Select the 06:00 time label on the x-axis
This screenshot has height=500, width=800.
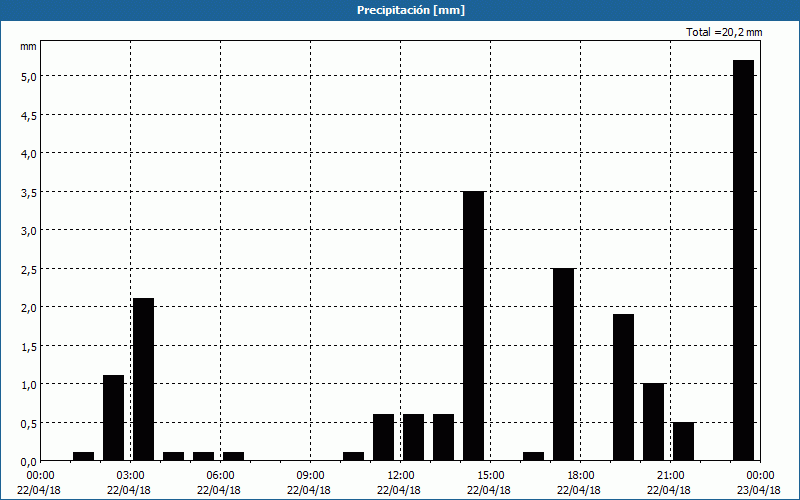point(220,476)
